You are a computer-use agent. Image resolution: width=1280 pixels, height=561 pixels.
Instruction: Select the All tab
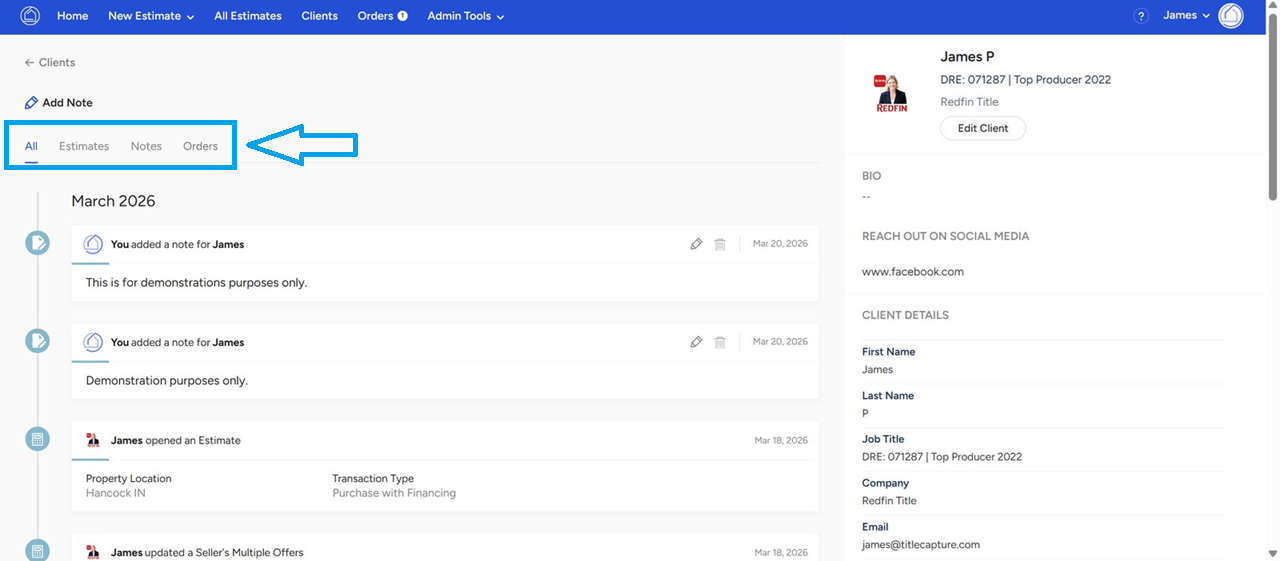31,146
